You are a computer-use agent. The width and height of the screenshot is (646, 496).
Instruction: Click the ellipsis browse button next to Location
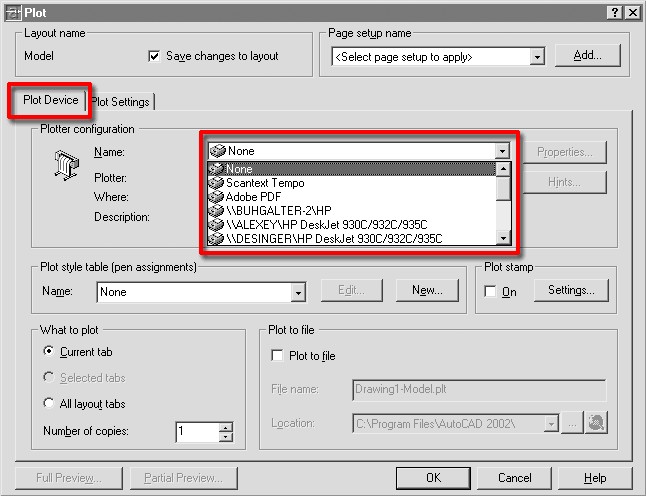click(x=572, y=423)
